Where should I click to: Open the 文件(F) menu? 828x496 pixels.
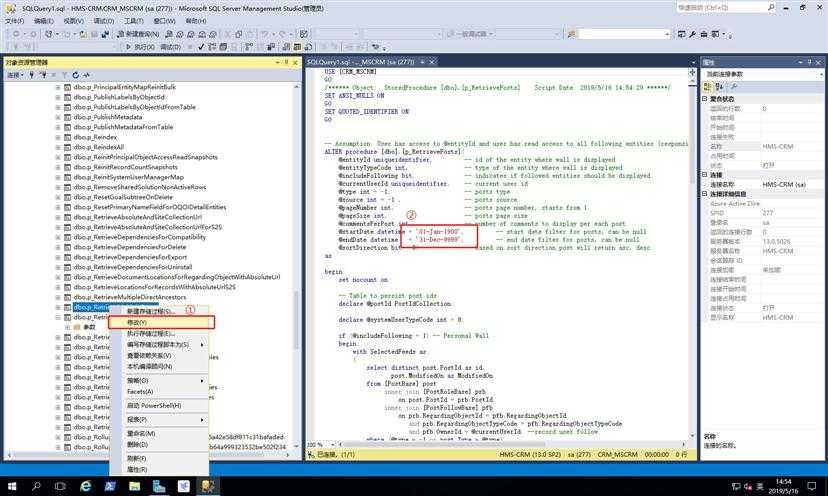[14, 21]
